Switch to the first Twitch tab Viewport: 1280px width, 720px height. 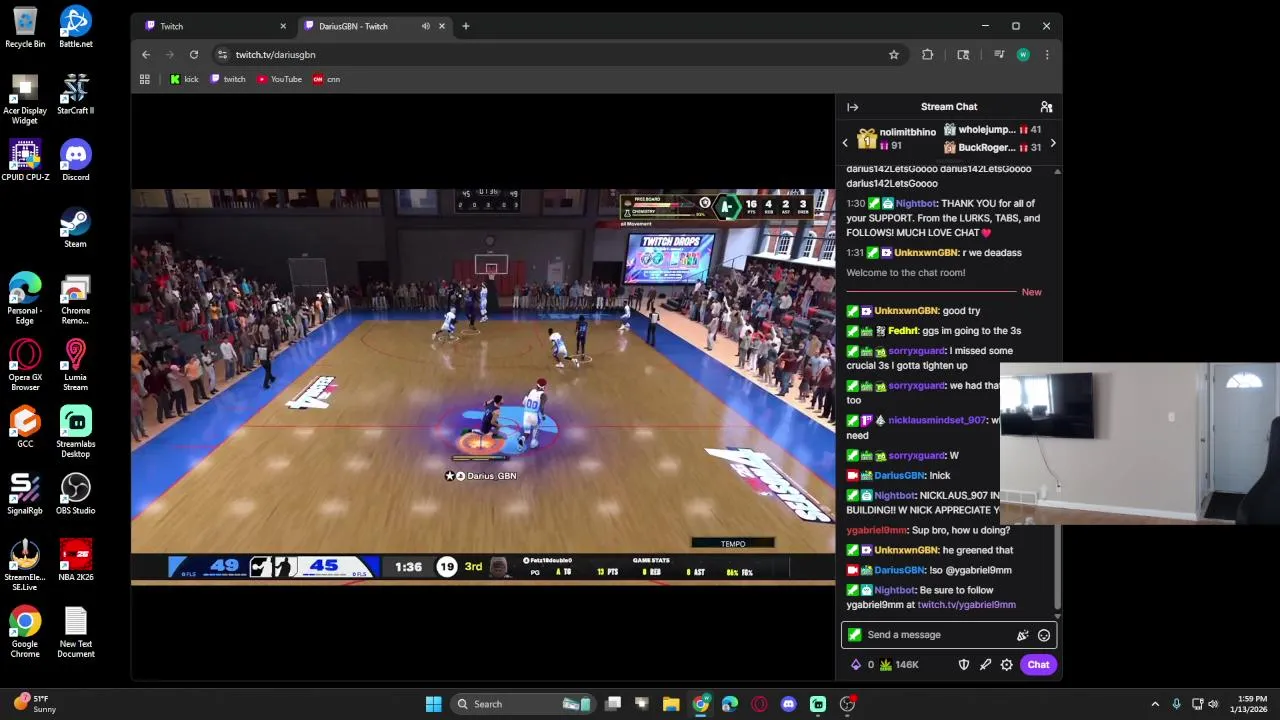click(x=215, y=26)
